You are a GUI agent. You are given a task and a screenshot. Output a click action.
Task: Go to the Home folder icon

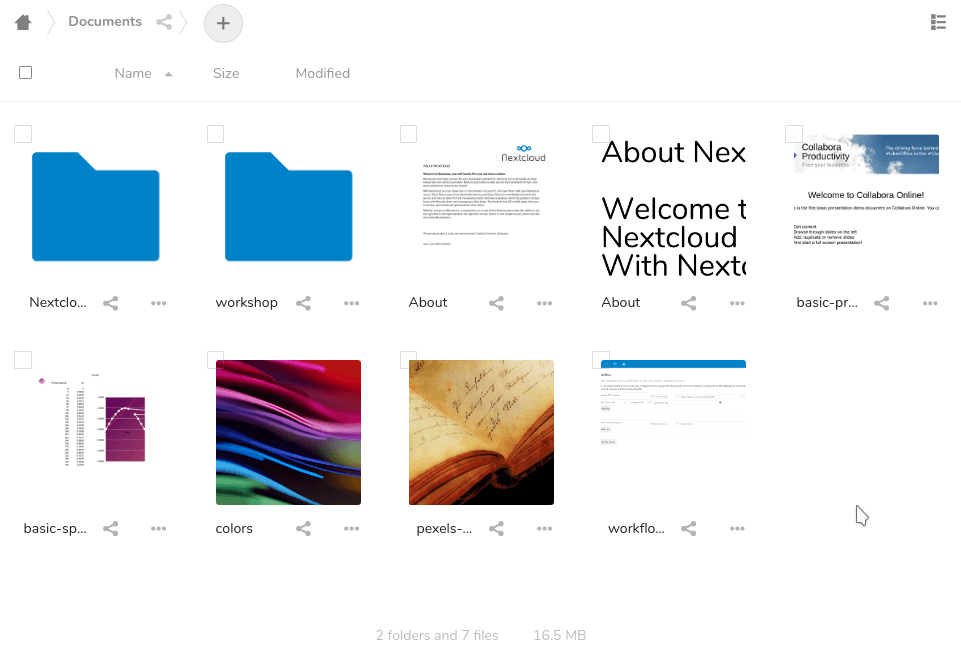pos(23,23)
